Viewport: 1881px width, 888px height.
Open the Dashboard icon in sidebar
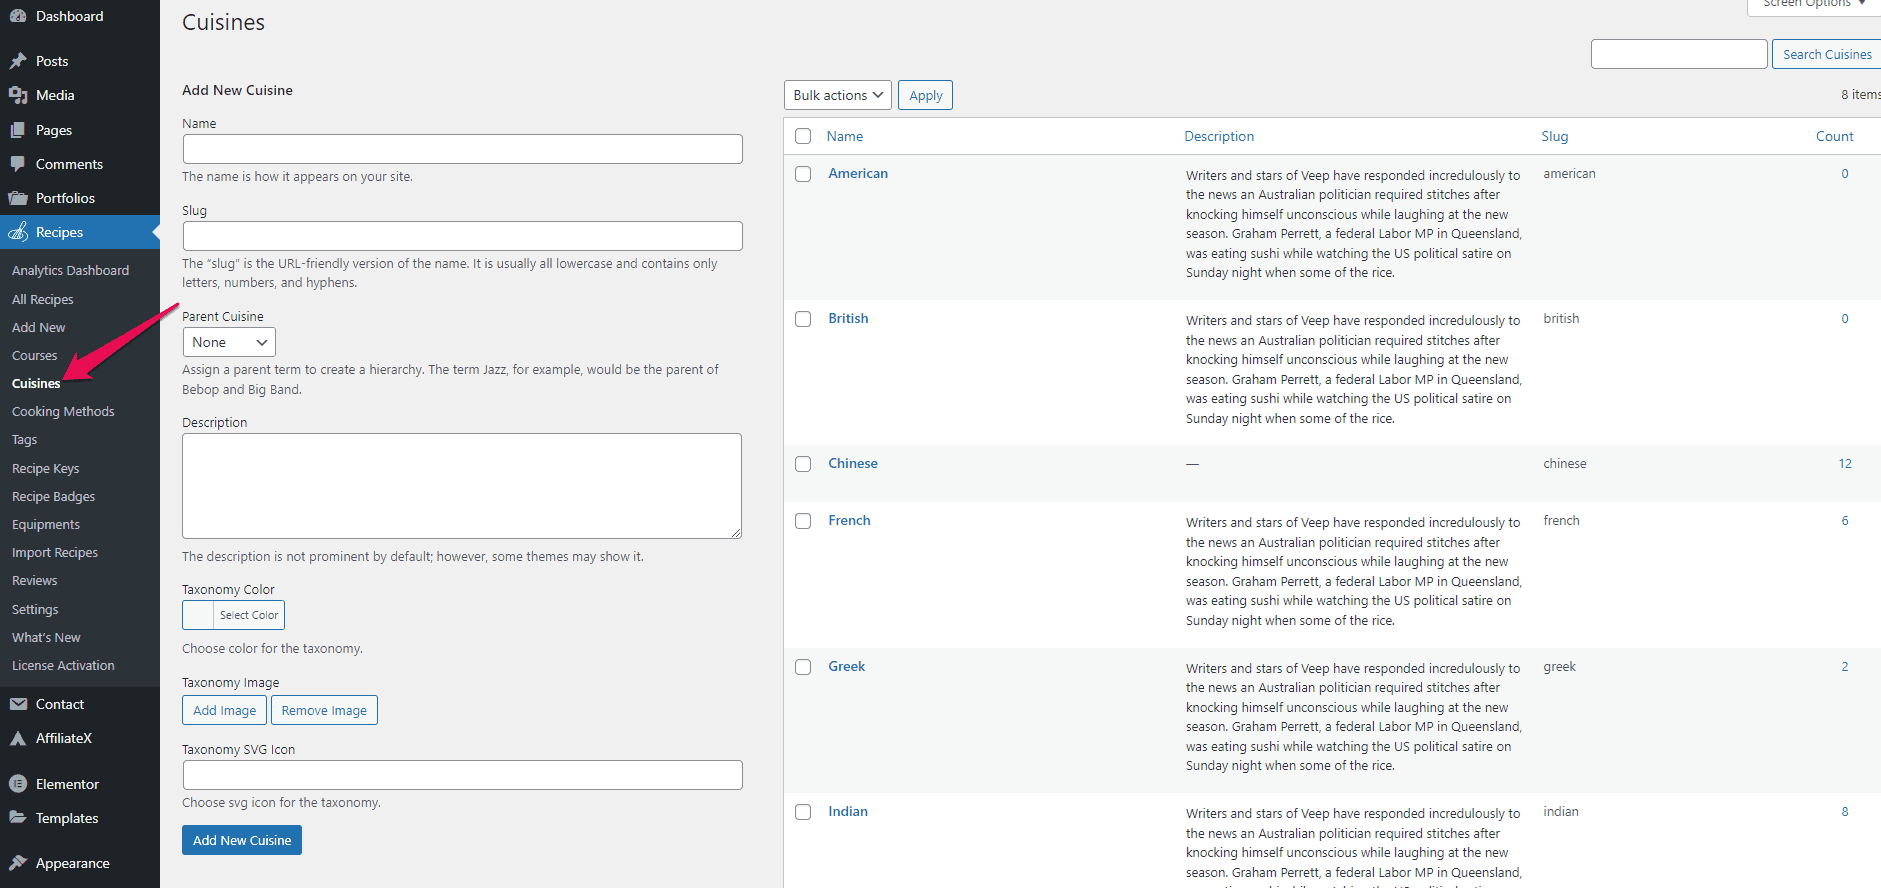pos(18,16)
